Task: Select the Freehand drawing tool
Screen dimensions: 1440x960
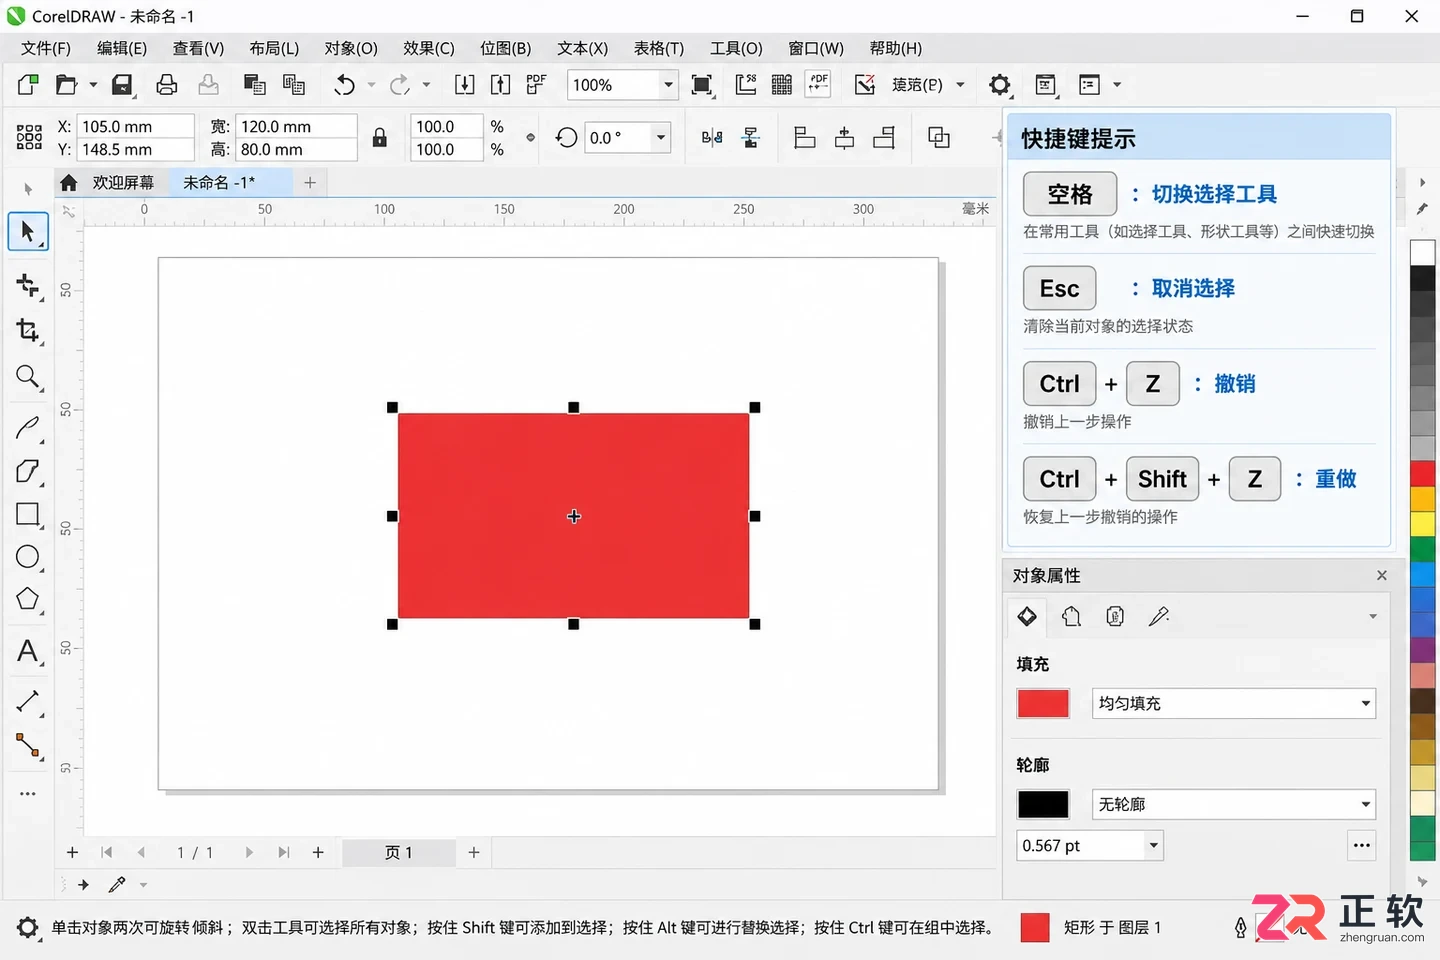Action: pyautogui.click(x=28, y=428)
